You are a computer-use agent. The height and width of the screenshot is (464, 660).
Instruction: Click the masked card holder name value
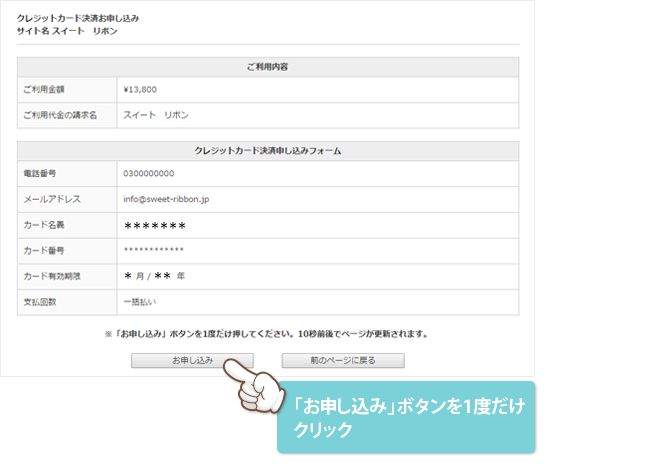(155, 226)
